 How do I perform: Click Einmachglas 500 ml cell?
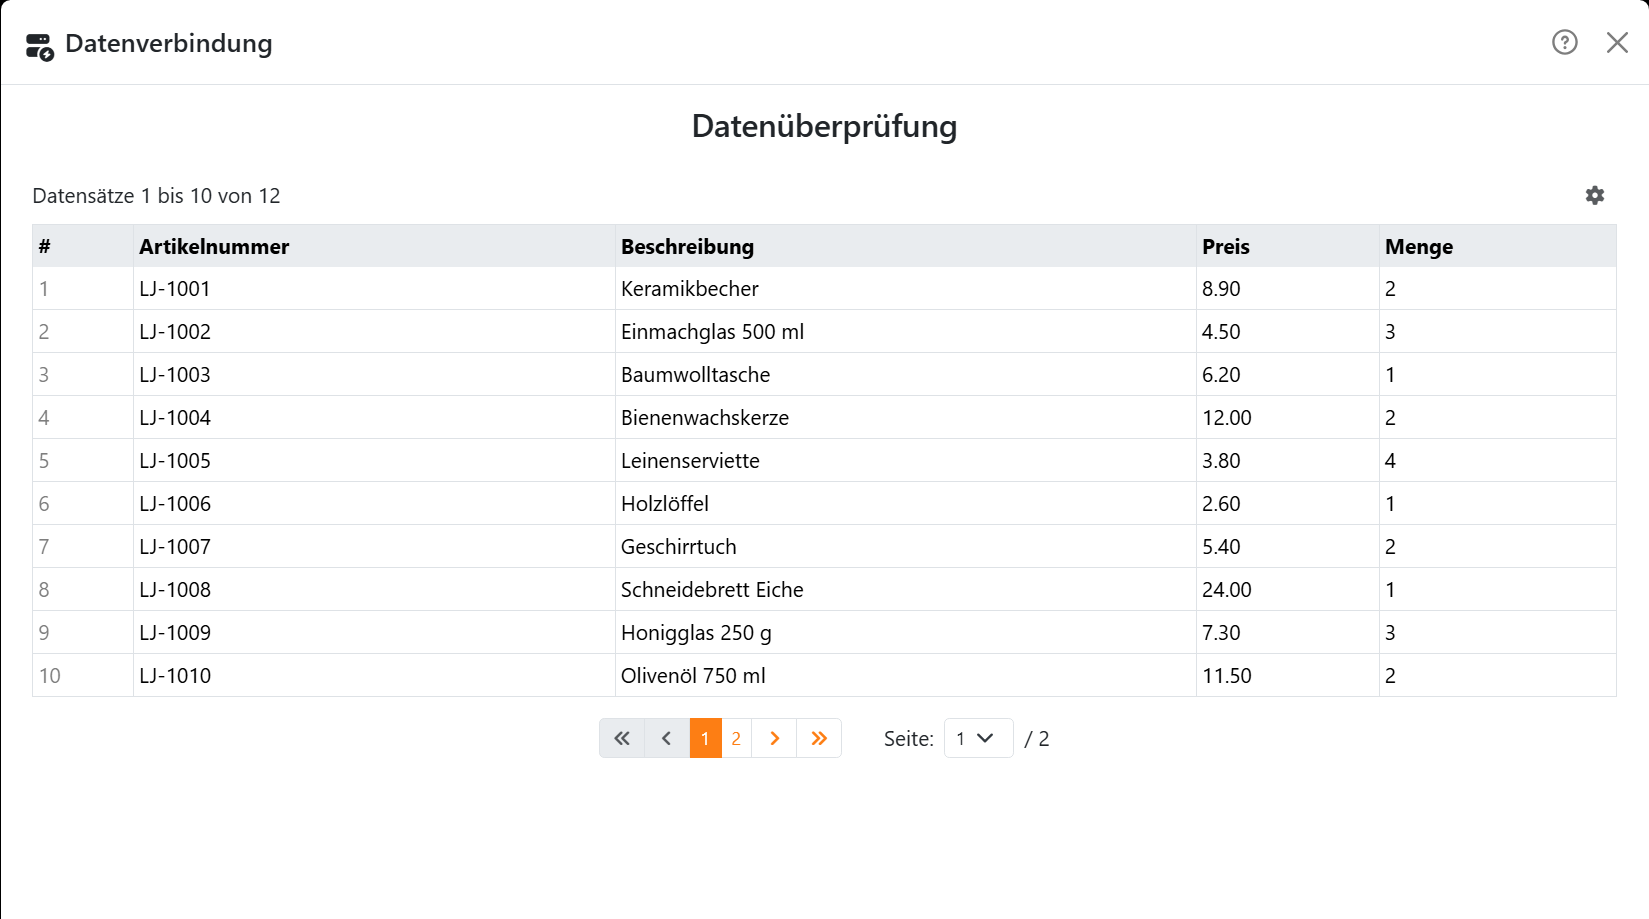(x=906, y=332)
